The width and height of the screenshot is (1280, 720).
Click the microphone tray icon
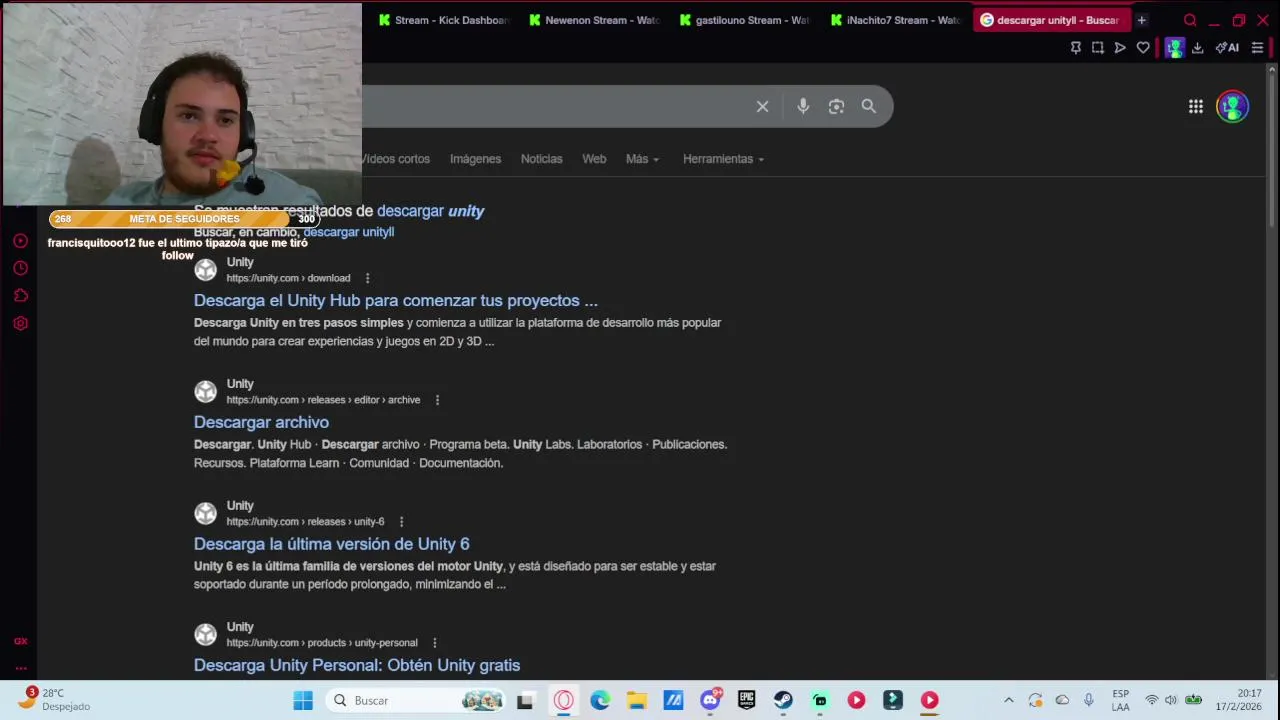[1088, 701]
